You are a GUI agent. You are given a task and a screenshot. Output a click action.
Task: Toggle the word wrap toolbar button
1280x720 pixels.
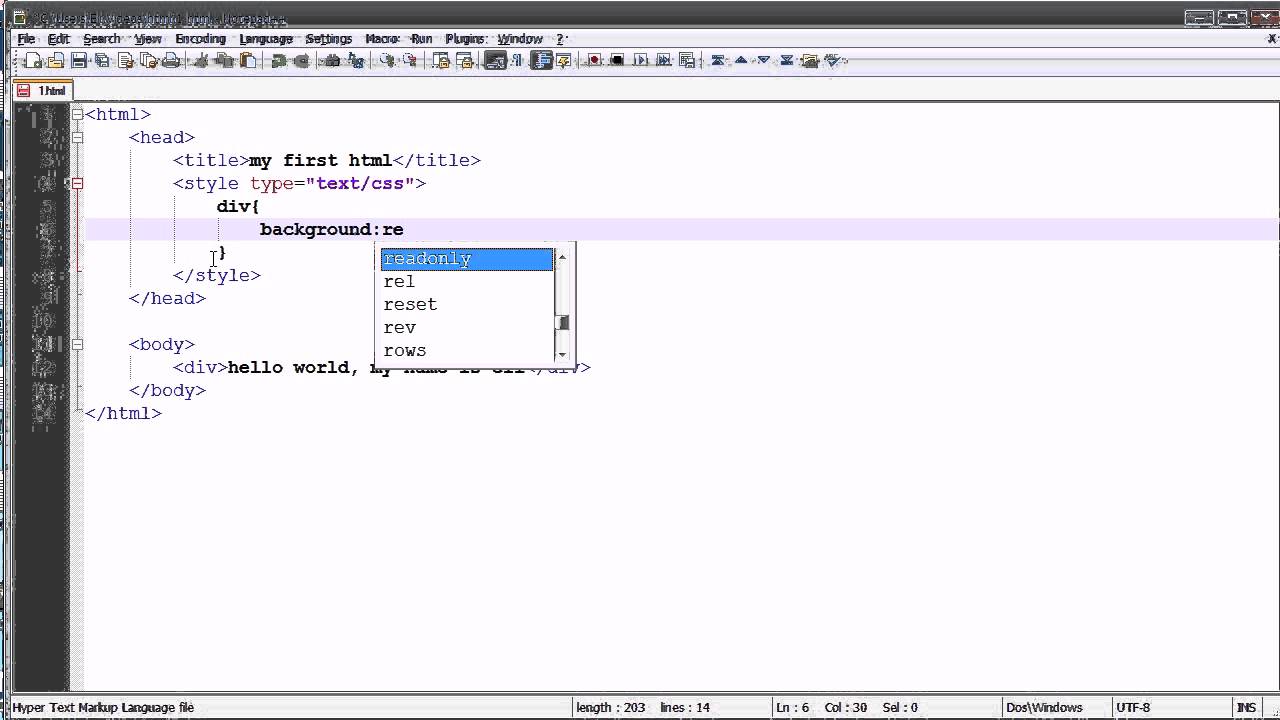click(495, 61)
